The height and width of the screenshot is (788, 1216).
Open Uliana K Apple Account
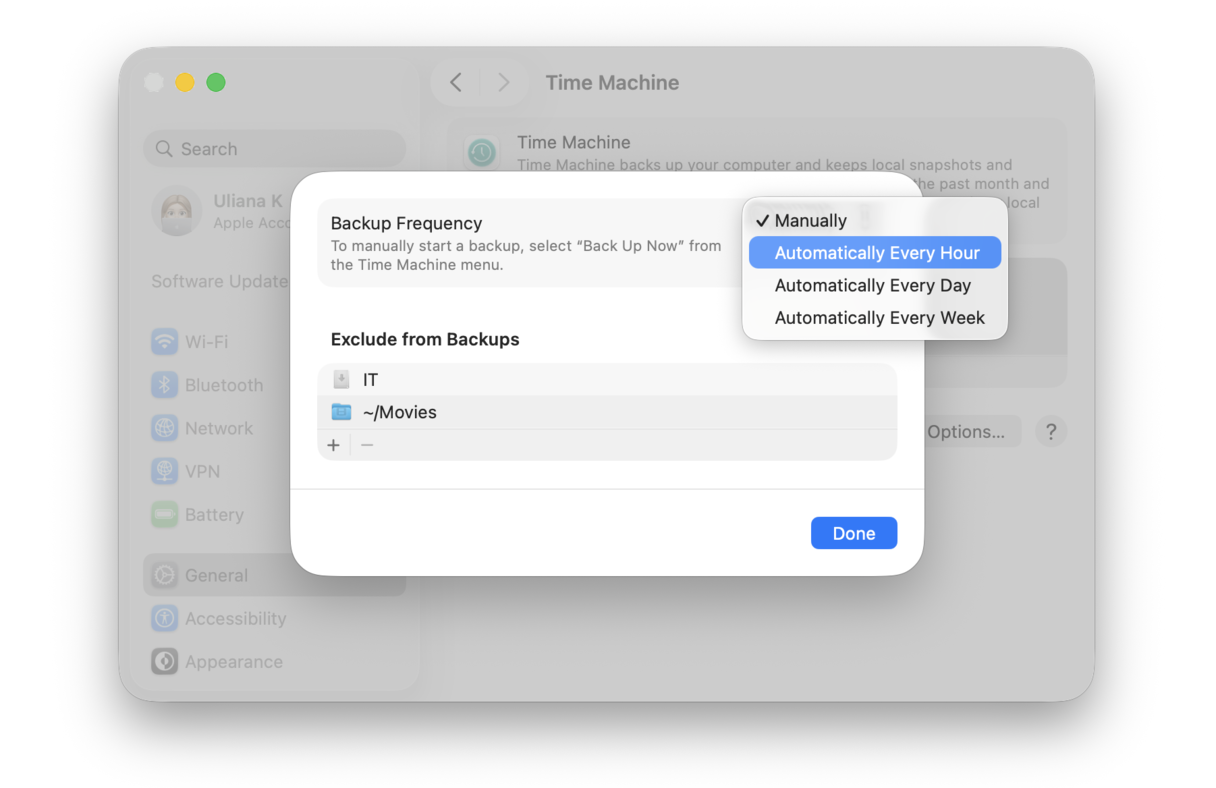tap(220, 211)
